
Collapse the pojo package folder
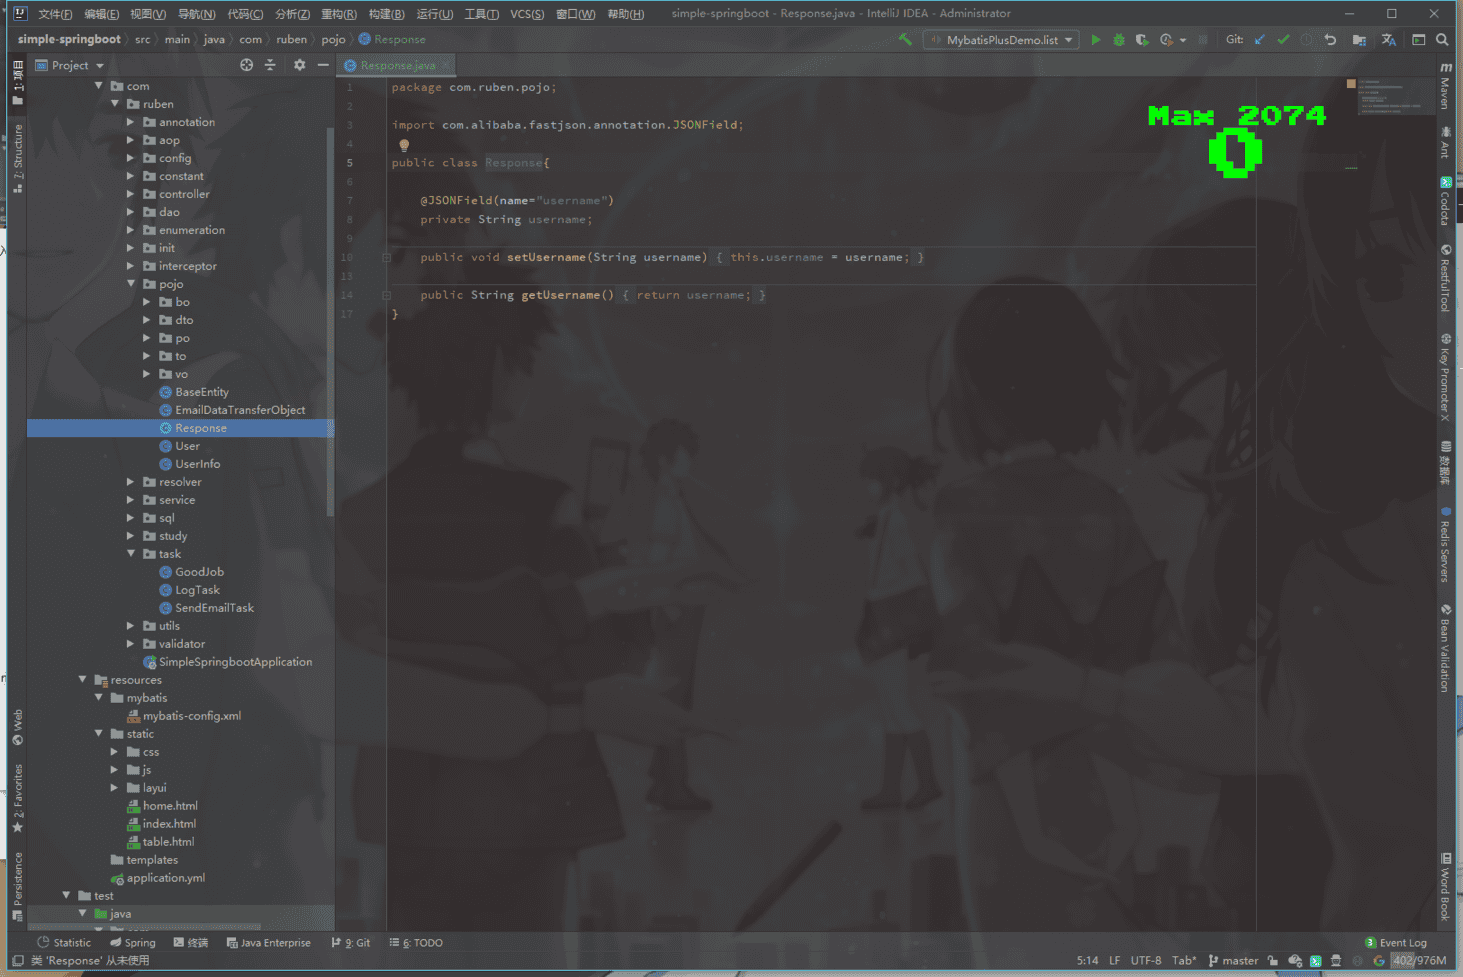pyautogui.click(x=130, y=284)
